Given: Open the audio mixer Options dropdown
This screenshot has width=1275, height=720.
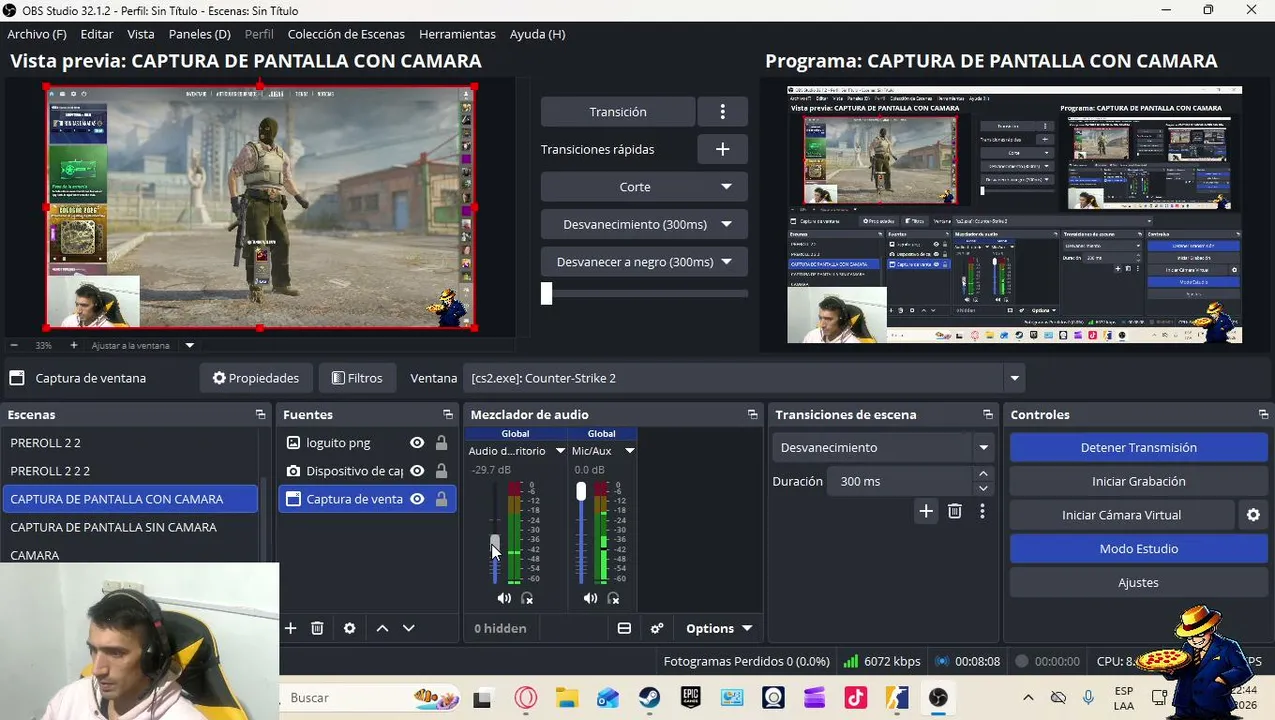Looking at the screenshot, I should (719, 628).
